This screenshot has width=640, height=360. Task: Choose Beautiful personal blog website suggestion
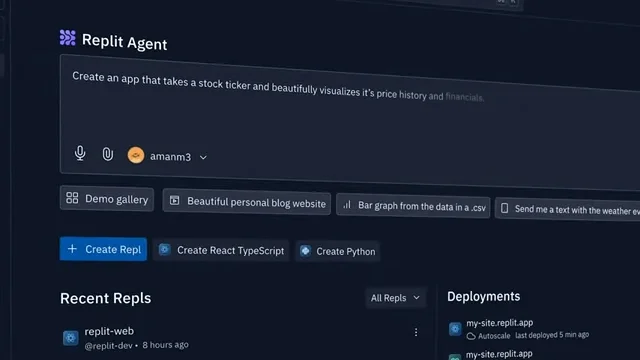click(247, 202)
